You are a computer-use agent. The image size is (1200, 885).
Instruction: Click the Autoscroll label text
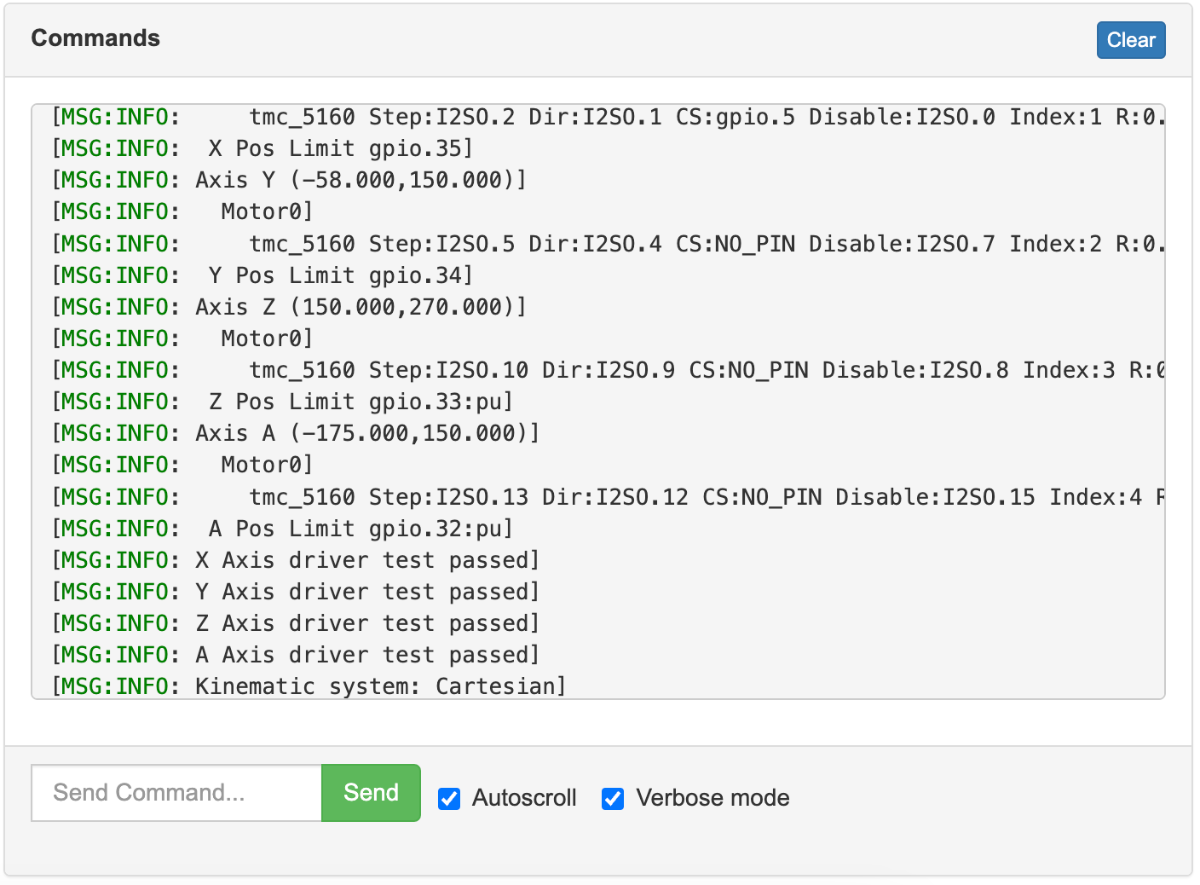[524, 798]
